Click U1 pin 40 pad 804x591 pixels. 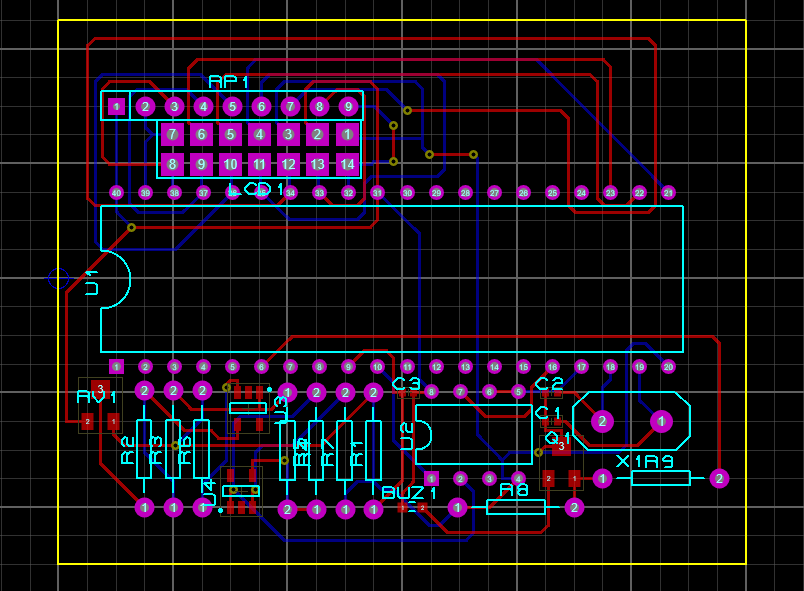pyautogui.click(x=116, y=193)
